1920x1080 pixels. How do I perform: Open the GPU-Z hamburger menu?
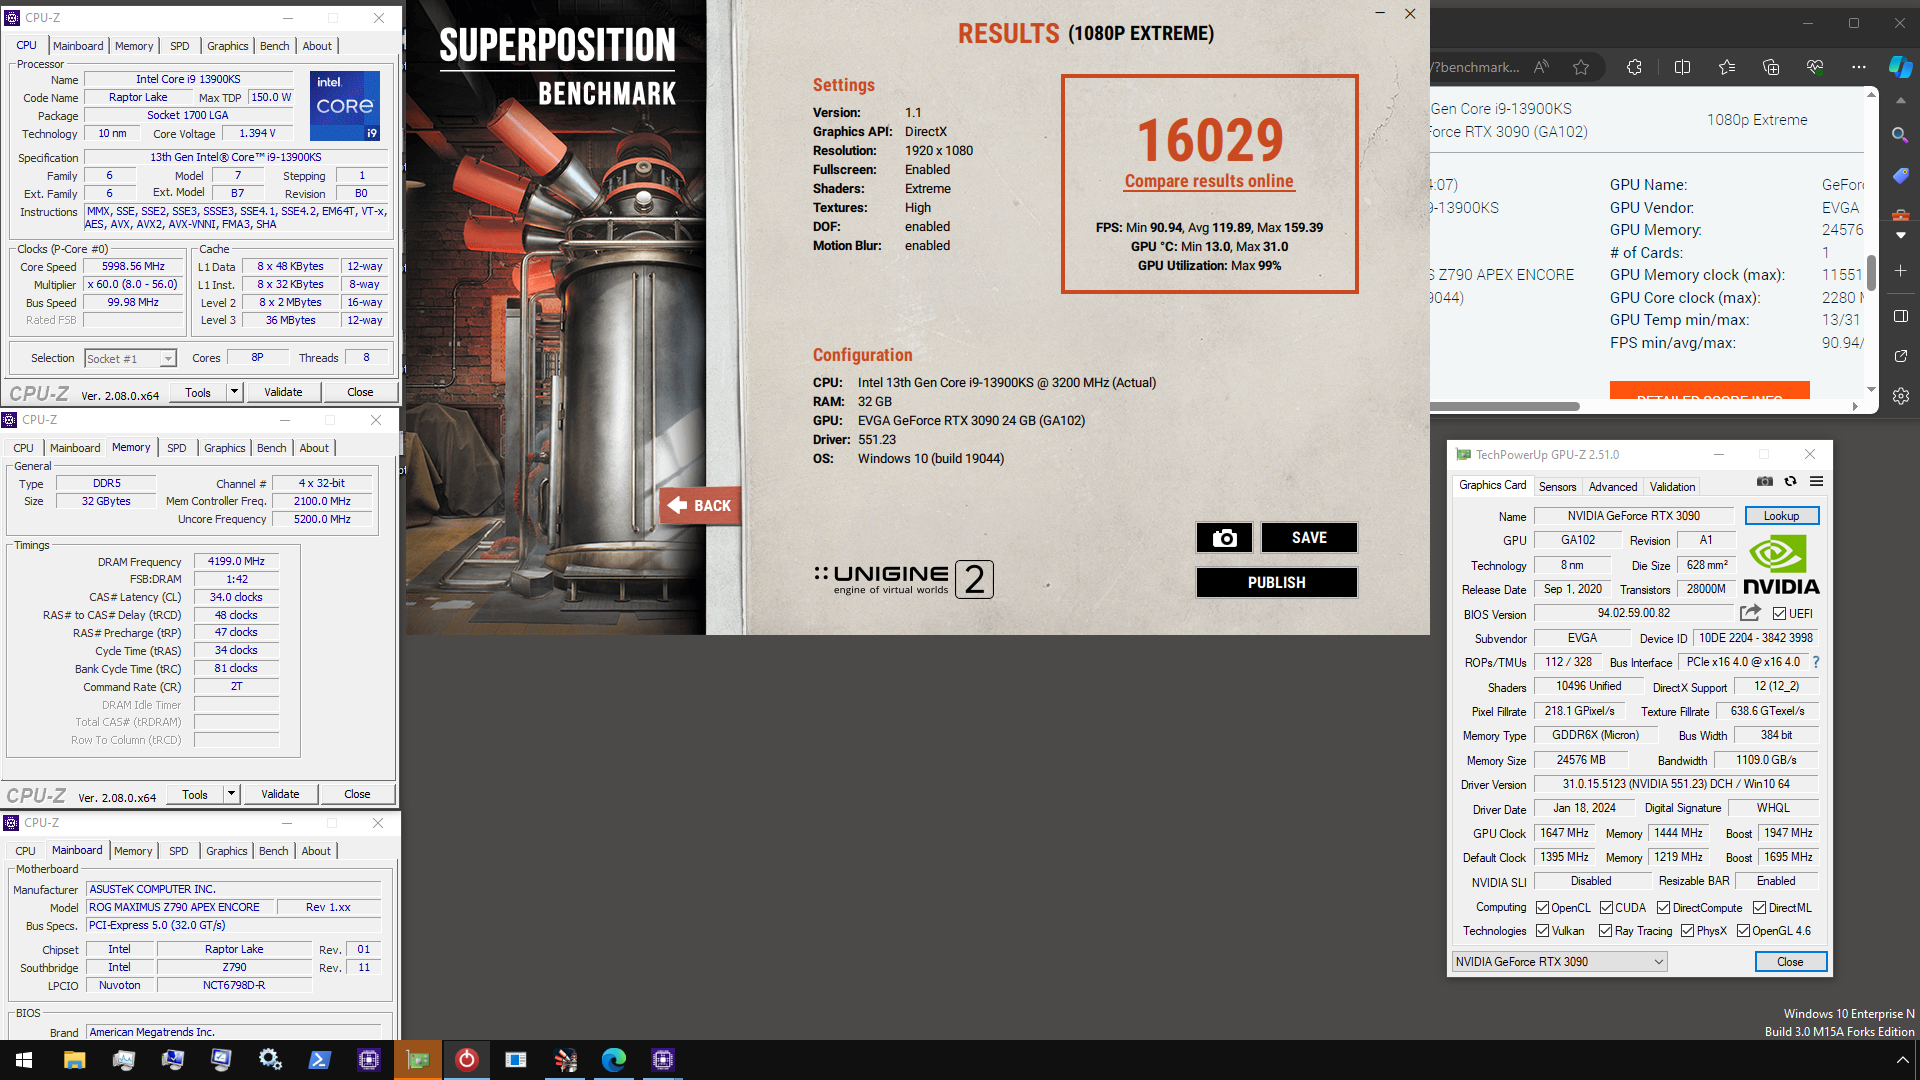(1817, 482)
